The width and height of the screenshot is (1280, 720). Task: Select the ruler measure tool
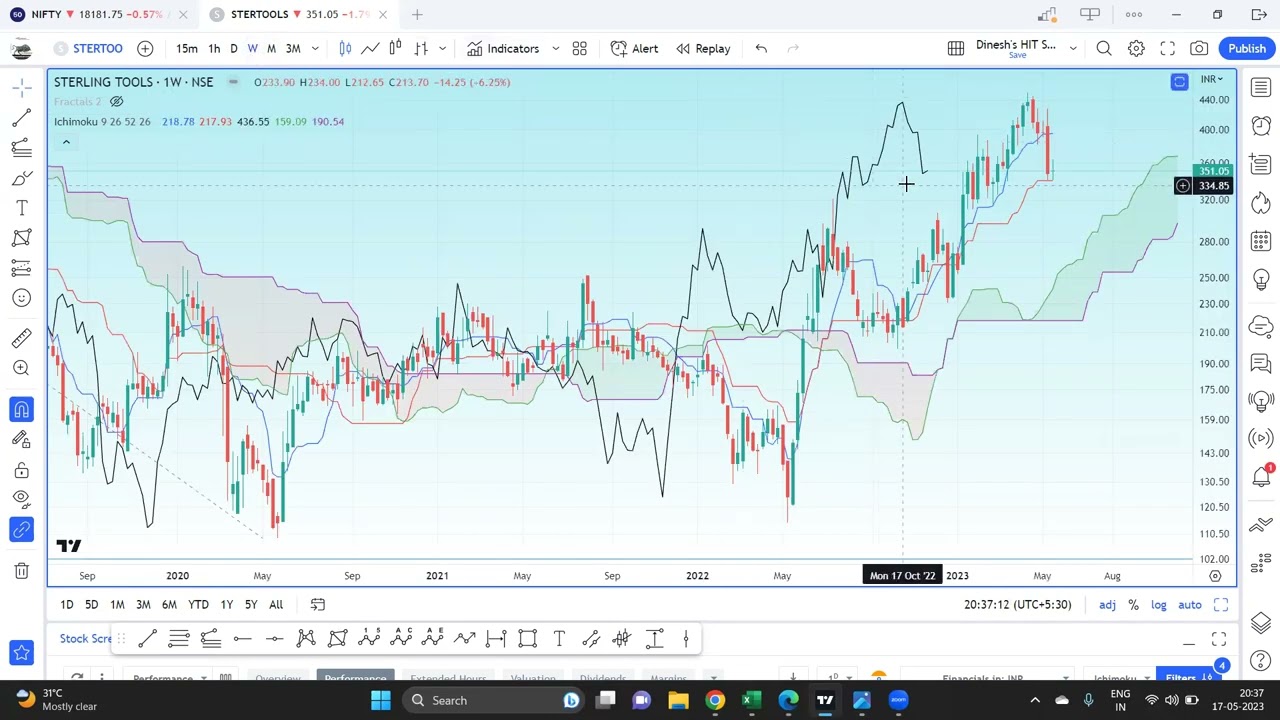(x=22, y=338)
